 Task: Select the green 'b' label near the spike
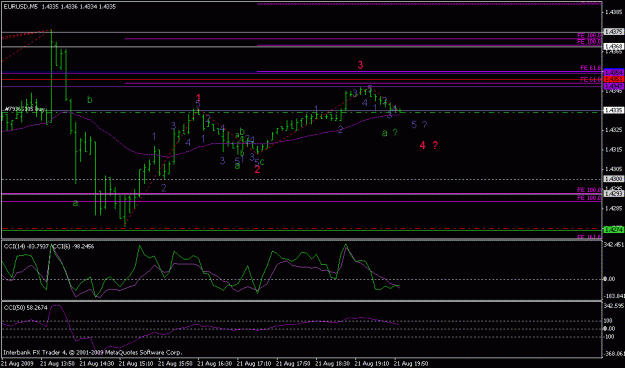[90, 100]
